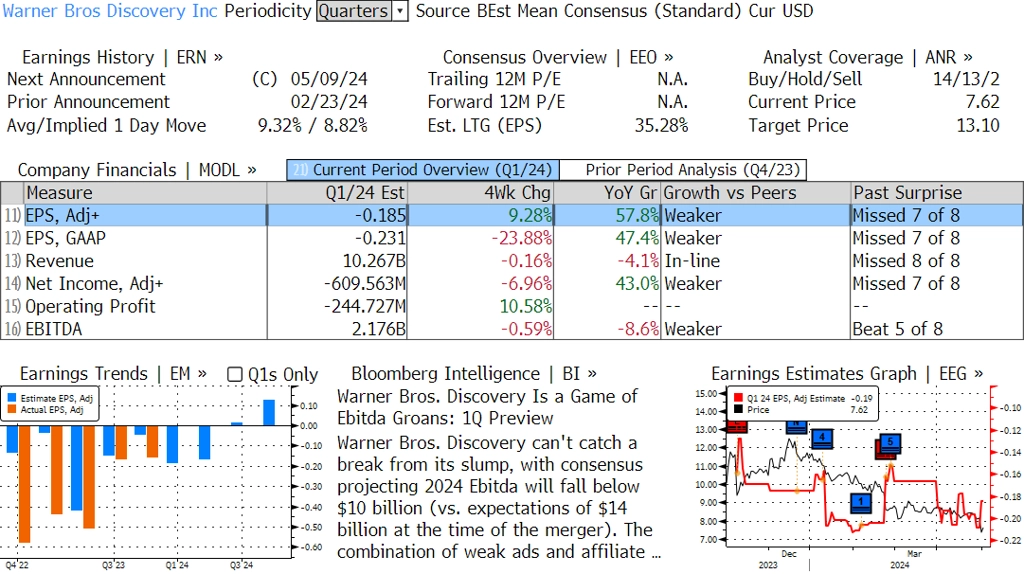
Task: Click blue news marker 5 on estimates graph
Action: tap(890, 443)
